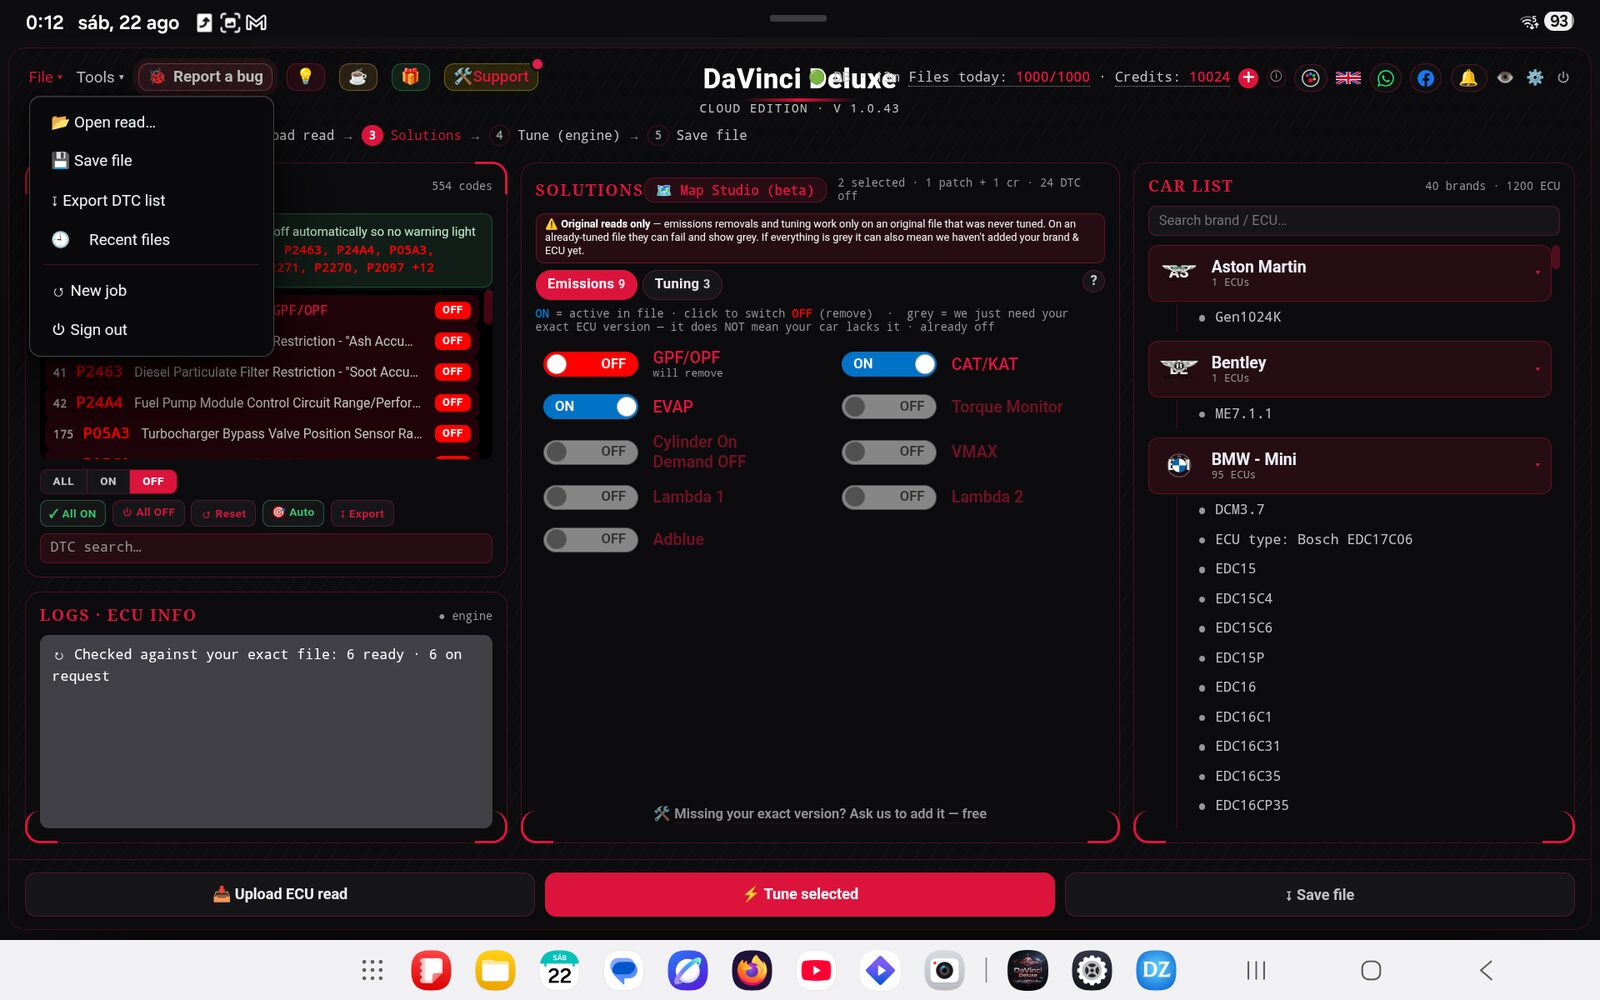This screenshot has height=1000, width=1600.
Task: Expand the Bentley brand arrow
Action: pos(1537,369)
